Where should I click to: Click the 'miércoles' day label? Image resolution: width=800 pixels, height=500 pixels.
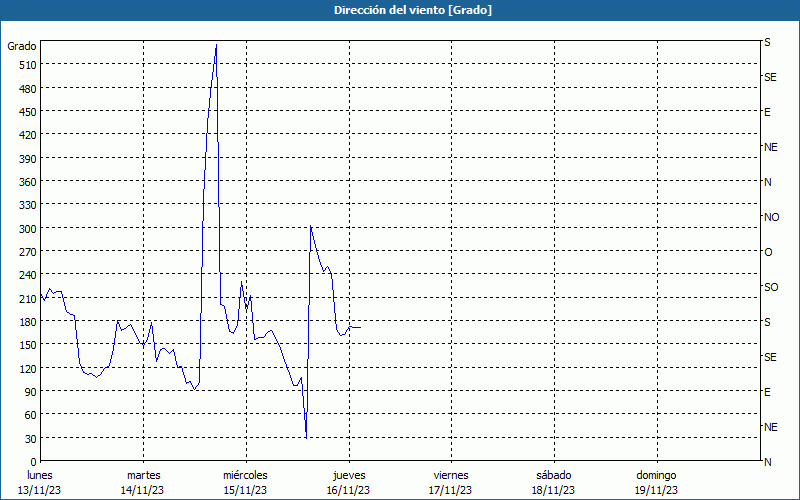(245, 476)
